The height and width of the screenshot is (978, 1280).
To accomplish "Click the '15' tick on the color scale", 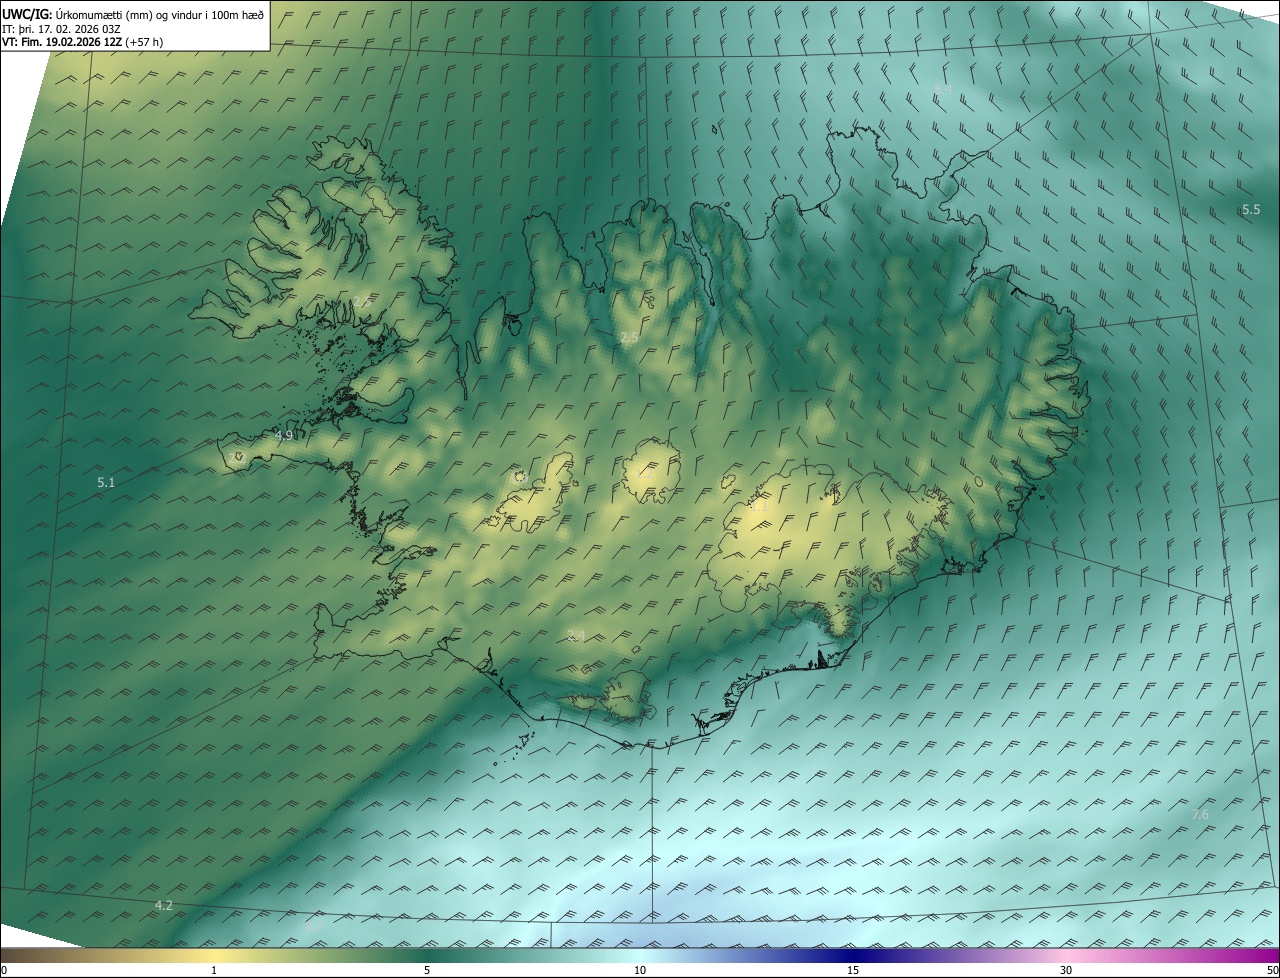I will tap(853, 970).
